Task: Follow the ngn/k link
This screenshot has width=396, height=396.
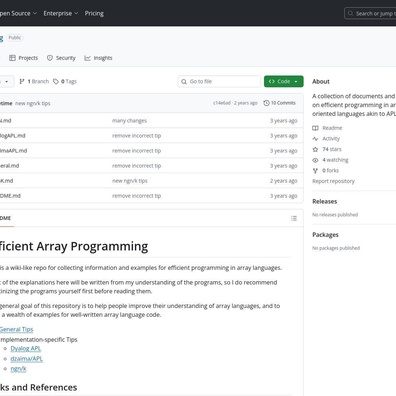Action: coord(18,369)
